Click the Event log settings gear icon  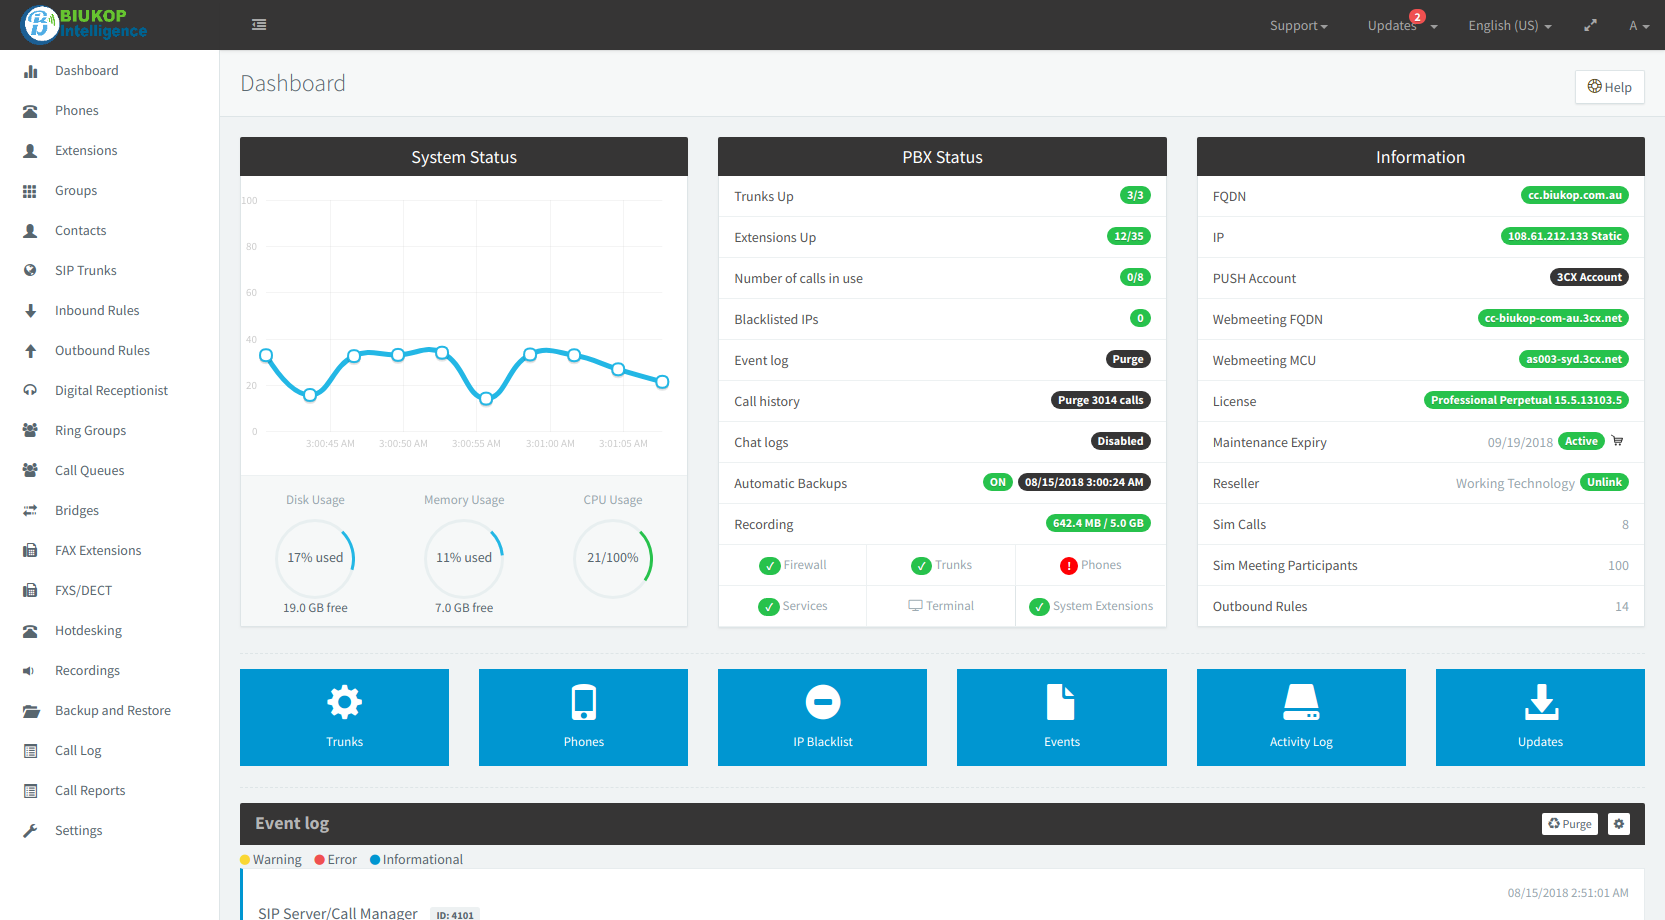pyautogui.click(x=1619, y=824)
